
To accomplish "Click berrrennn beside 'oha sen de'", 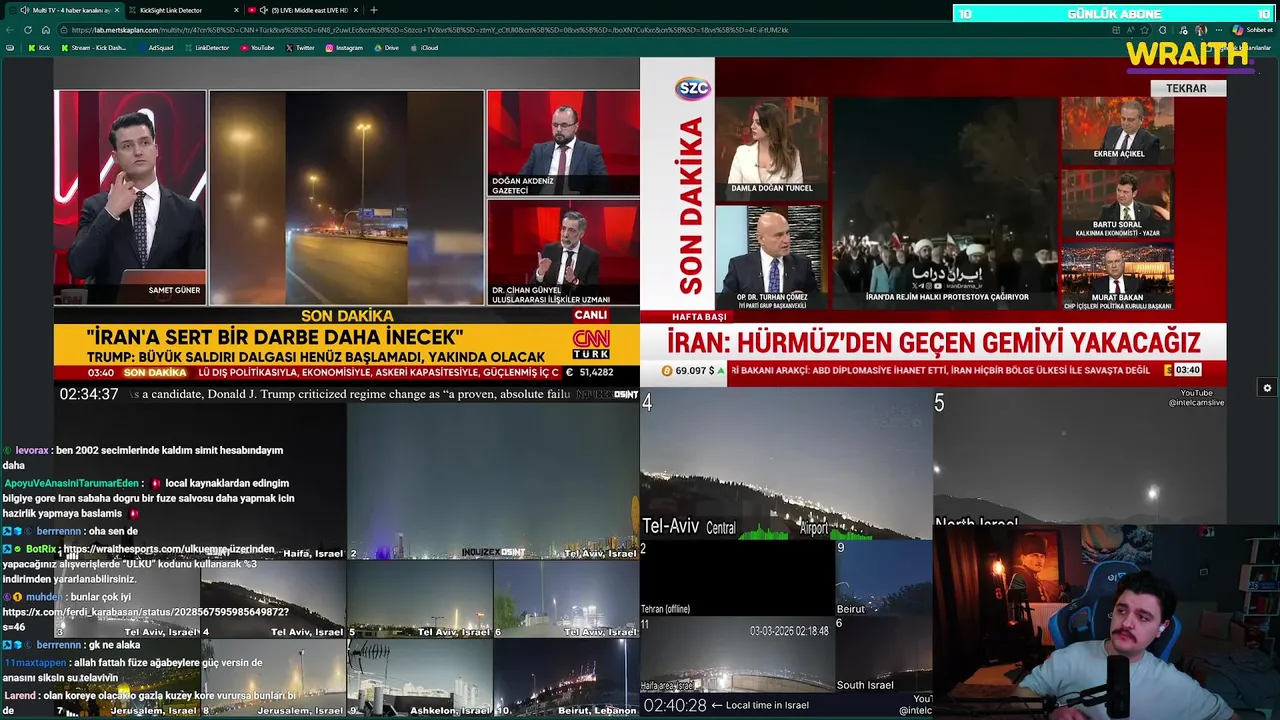I will (59, 531).
